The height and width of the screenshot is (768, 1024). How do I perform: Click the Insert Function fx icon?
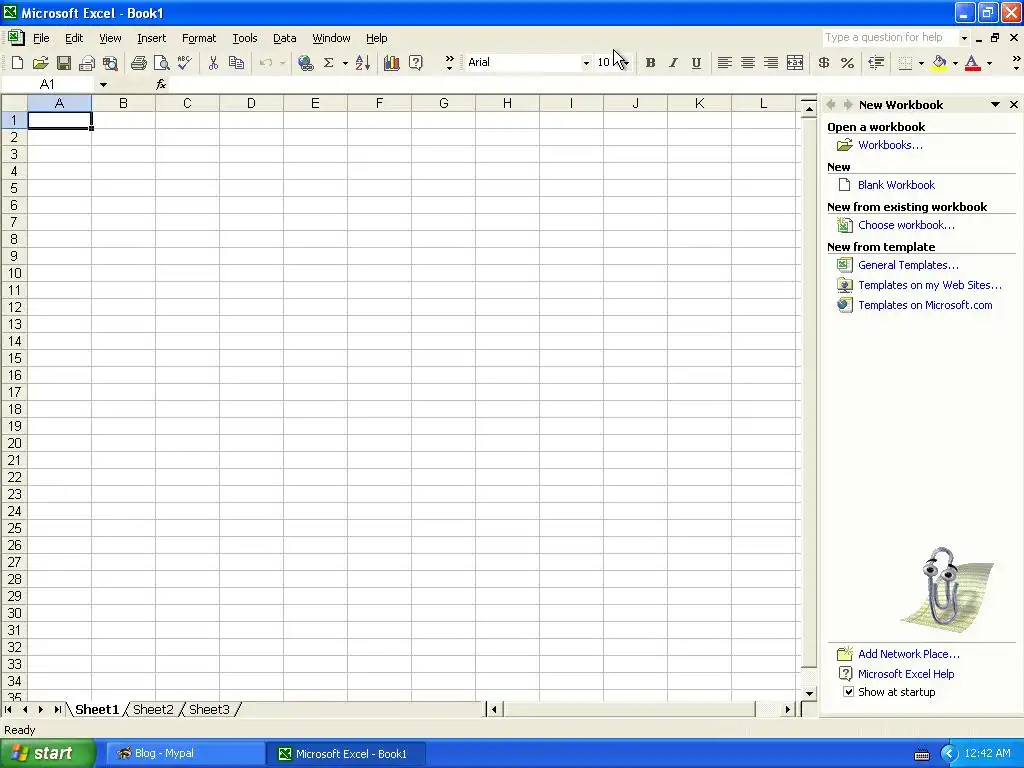[x=161, y=84]
